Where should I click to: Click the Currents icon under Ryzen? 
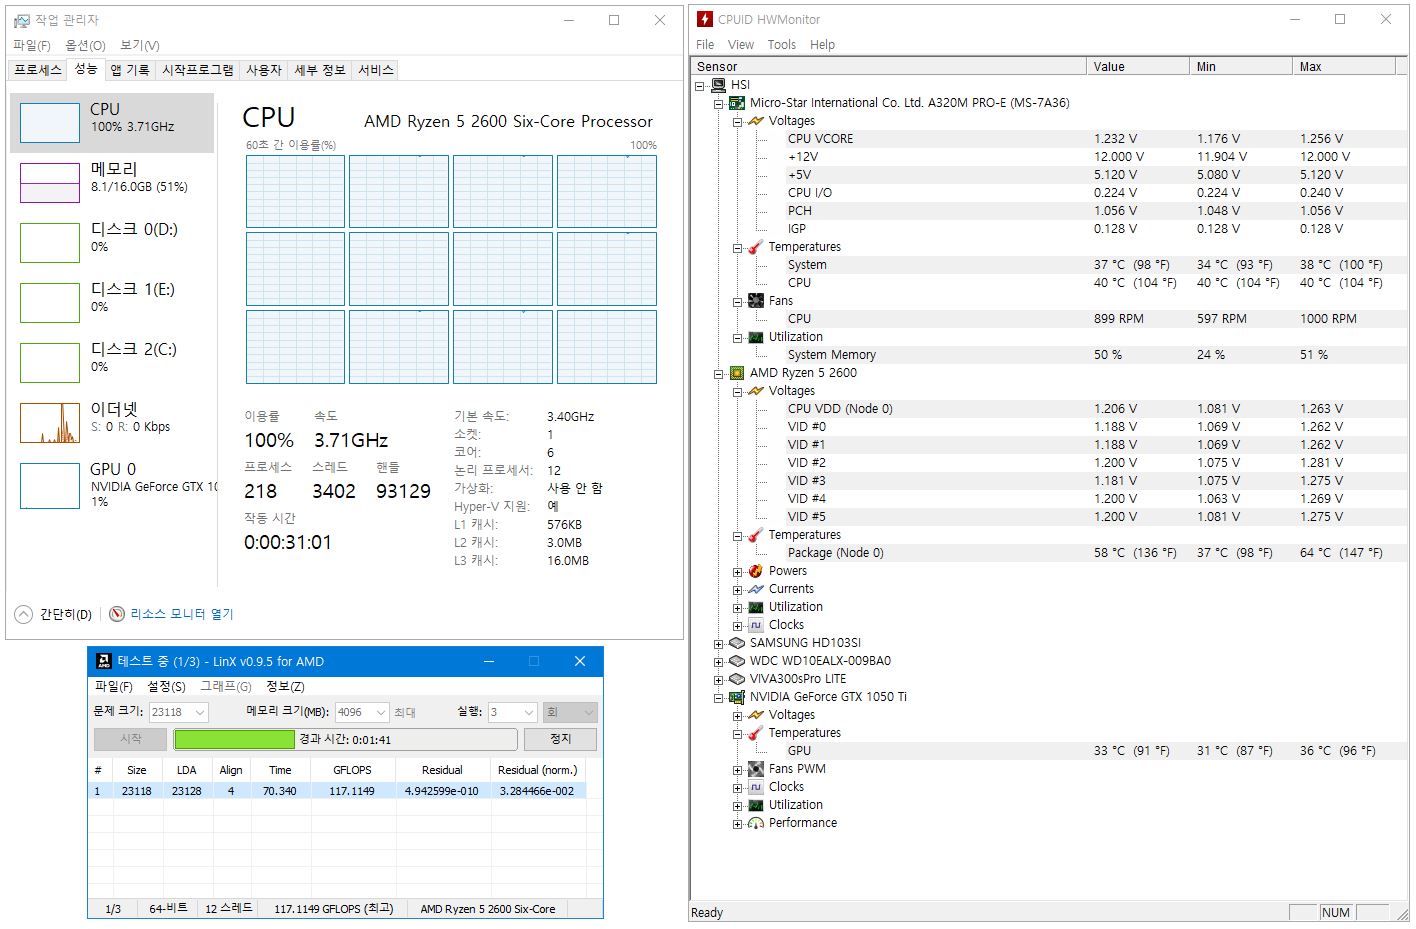755,589
